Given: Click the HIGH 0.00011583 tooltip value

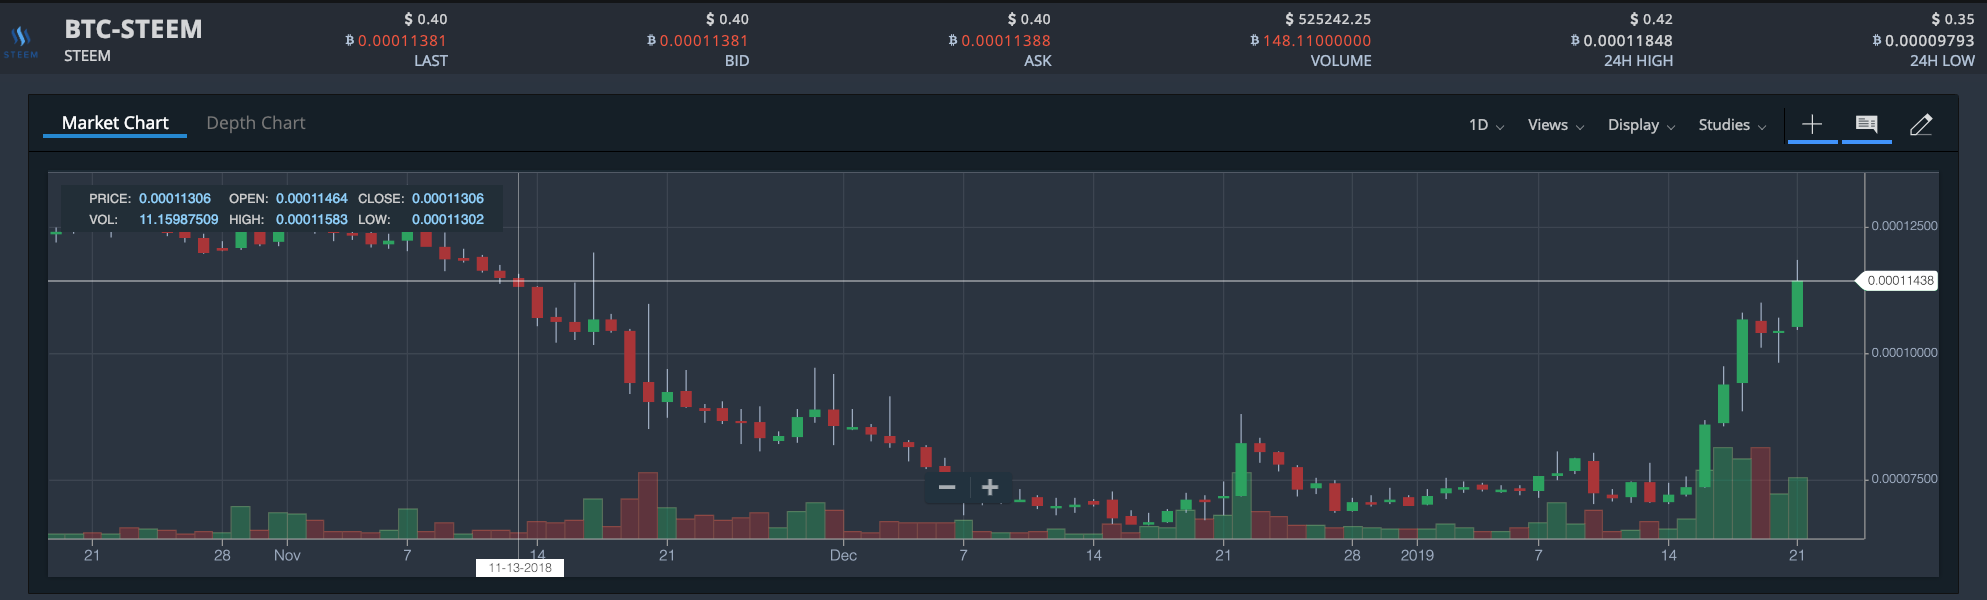Looking at the screenshot, I should pyautogui.click(x=312, y=220).
